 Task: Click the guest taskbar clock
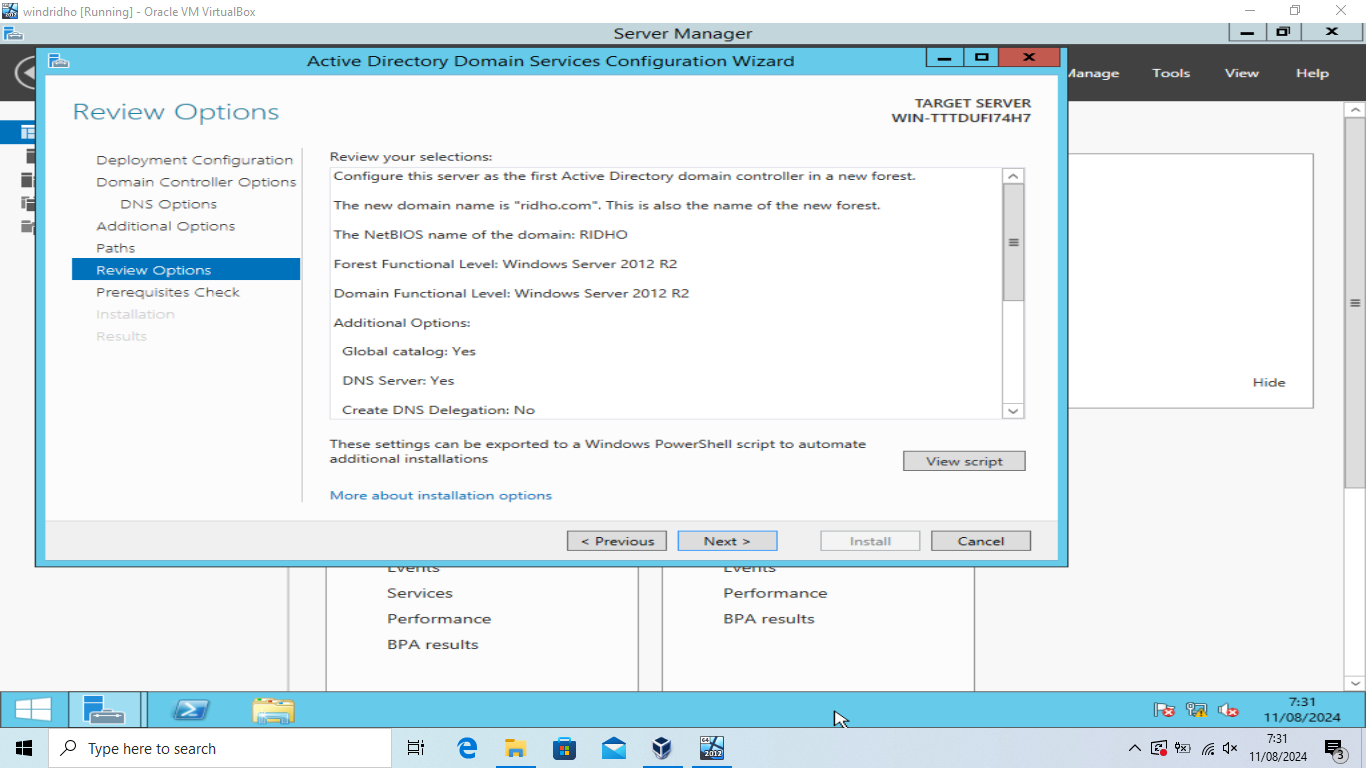pyautogui.click(x=1302, y=710)
